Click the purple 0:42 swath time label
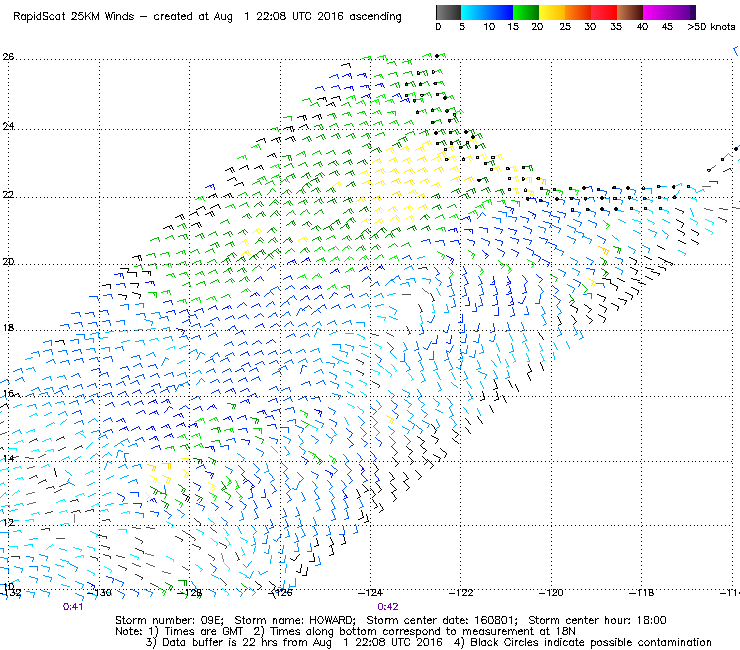740x650 pixels. tap(388, 607)
